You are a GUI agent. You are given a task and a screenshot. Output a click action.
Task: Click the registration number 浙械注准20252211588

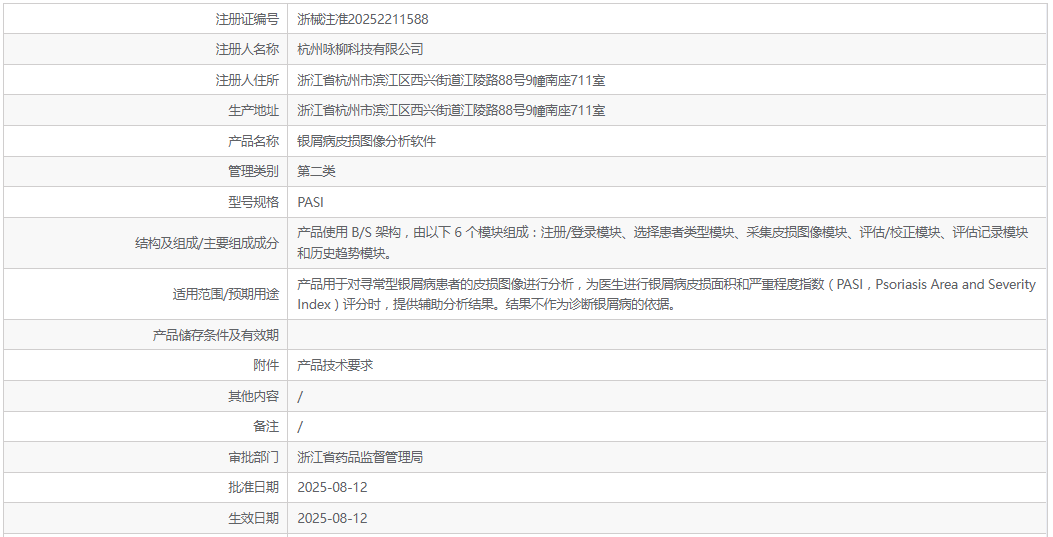pyautogui.click(x=363, y=19)
